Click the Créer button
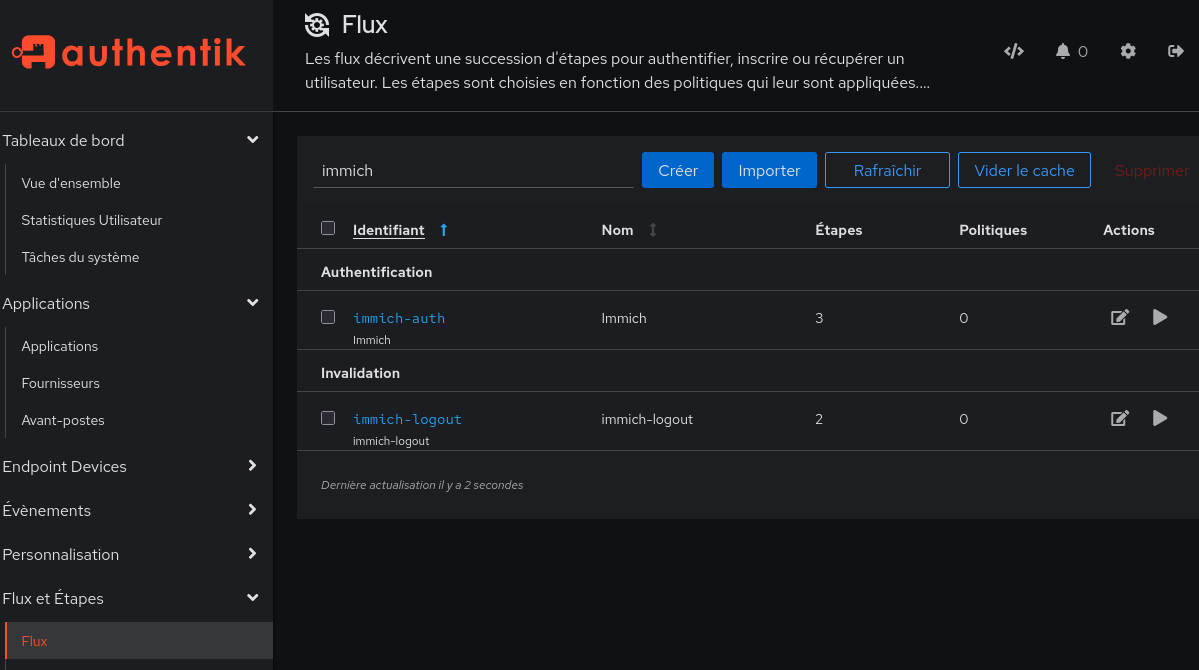 pyautogui.click(x=677, y=170)
